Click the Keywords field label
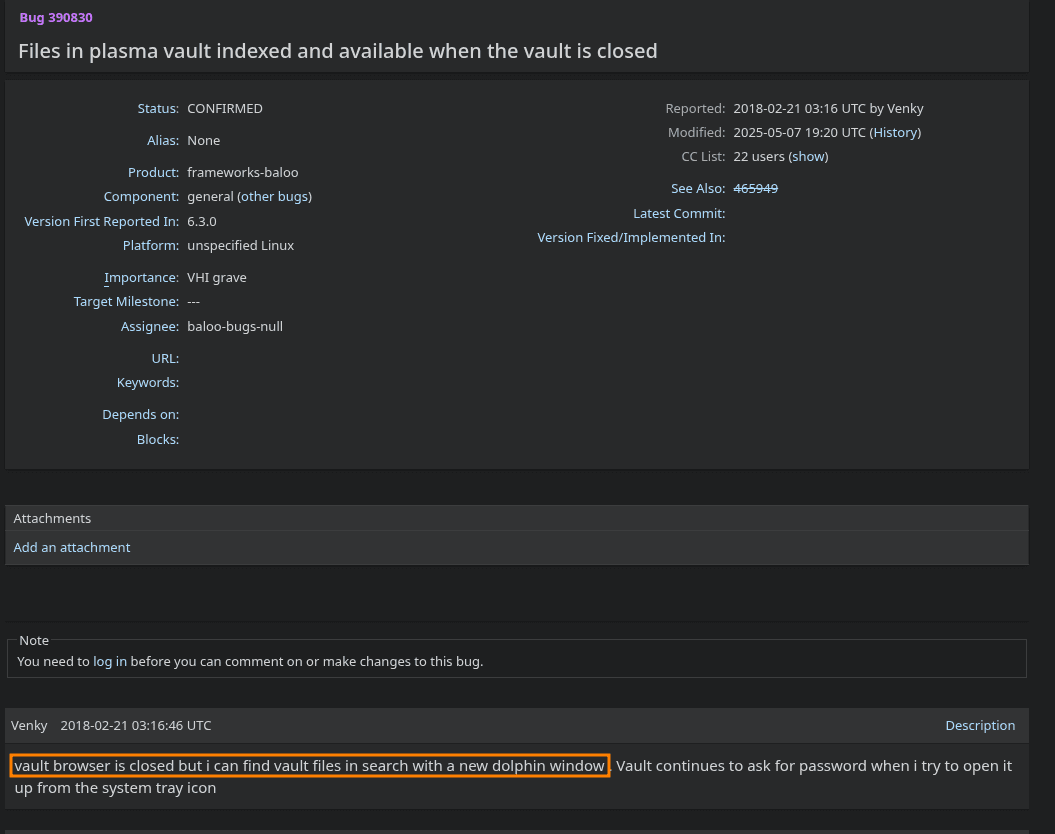The width and height of the screenshot is (1055, 834). tap(147, 383)
